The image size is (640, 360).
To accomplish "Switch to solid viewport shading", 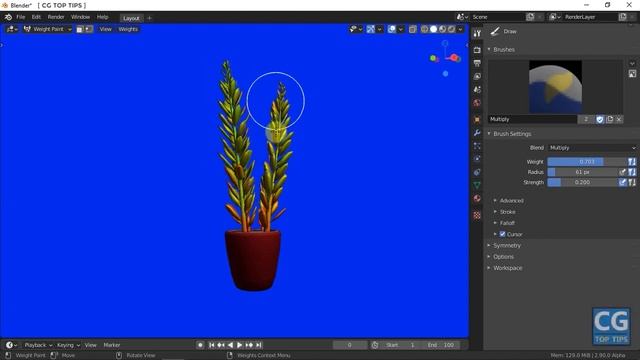I will (x=433, y=29).
